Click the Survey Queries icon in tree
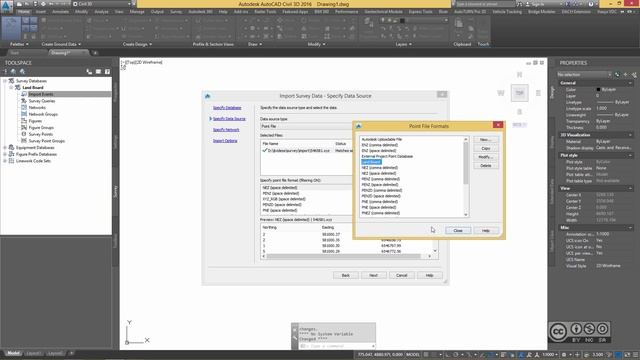 [24, 100]
